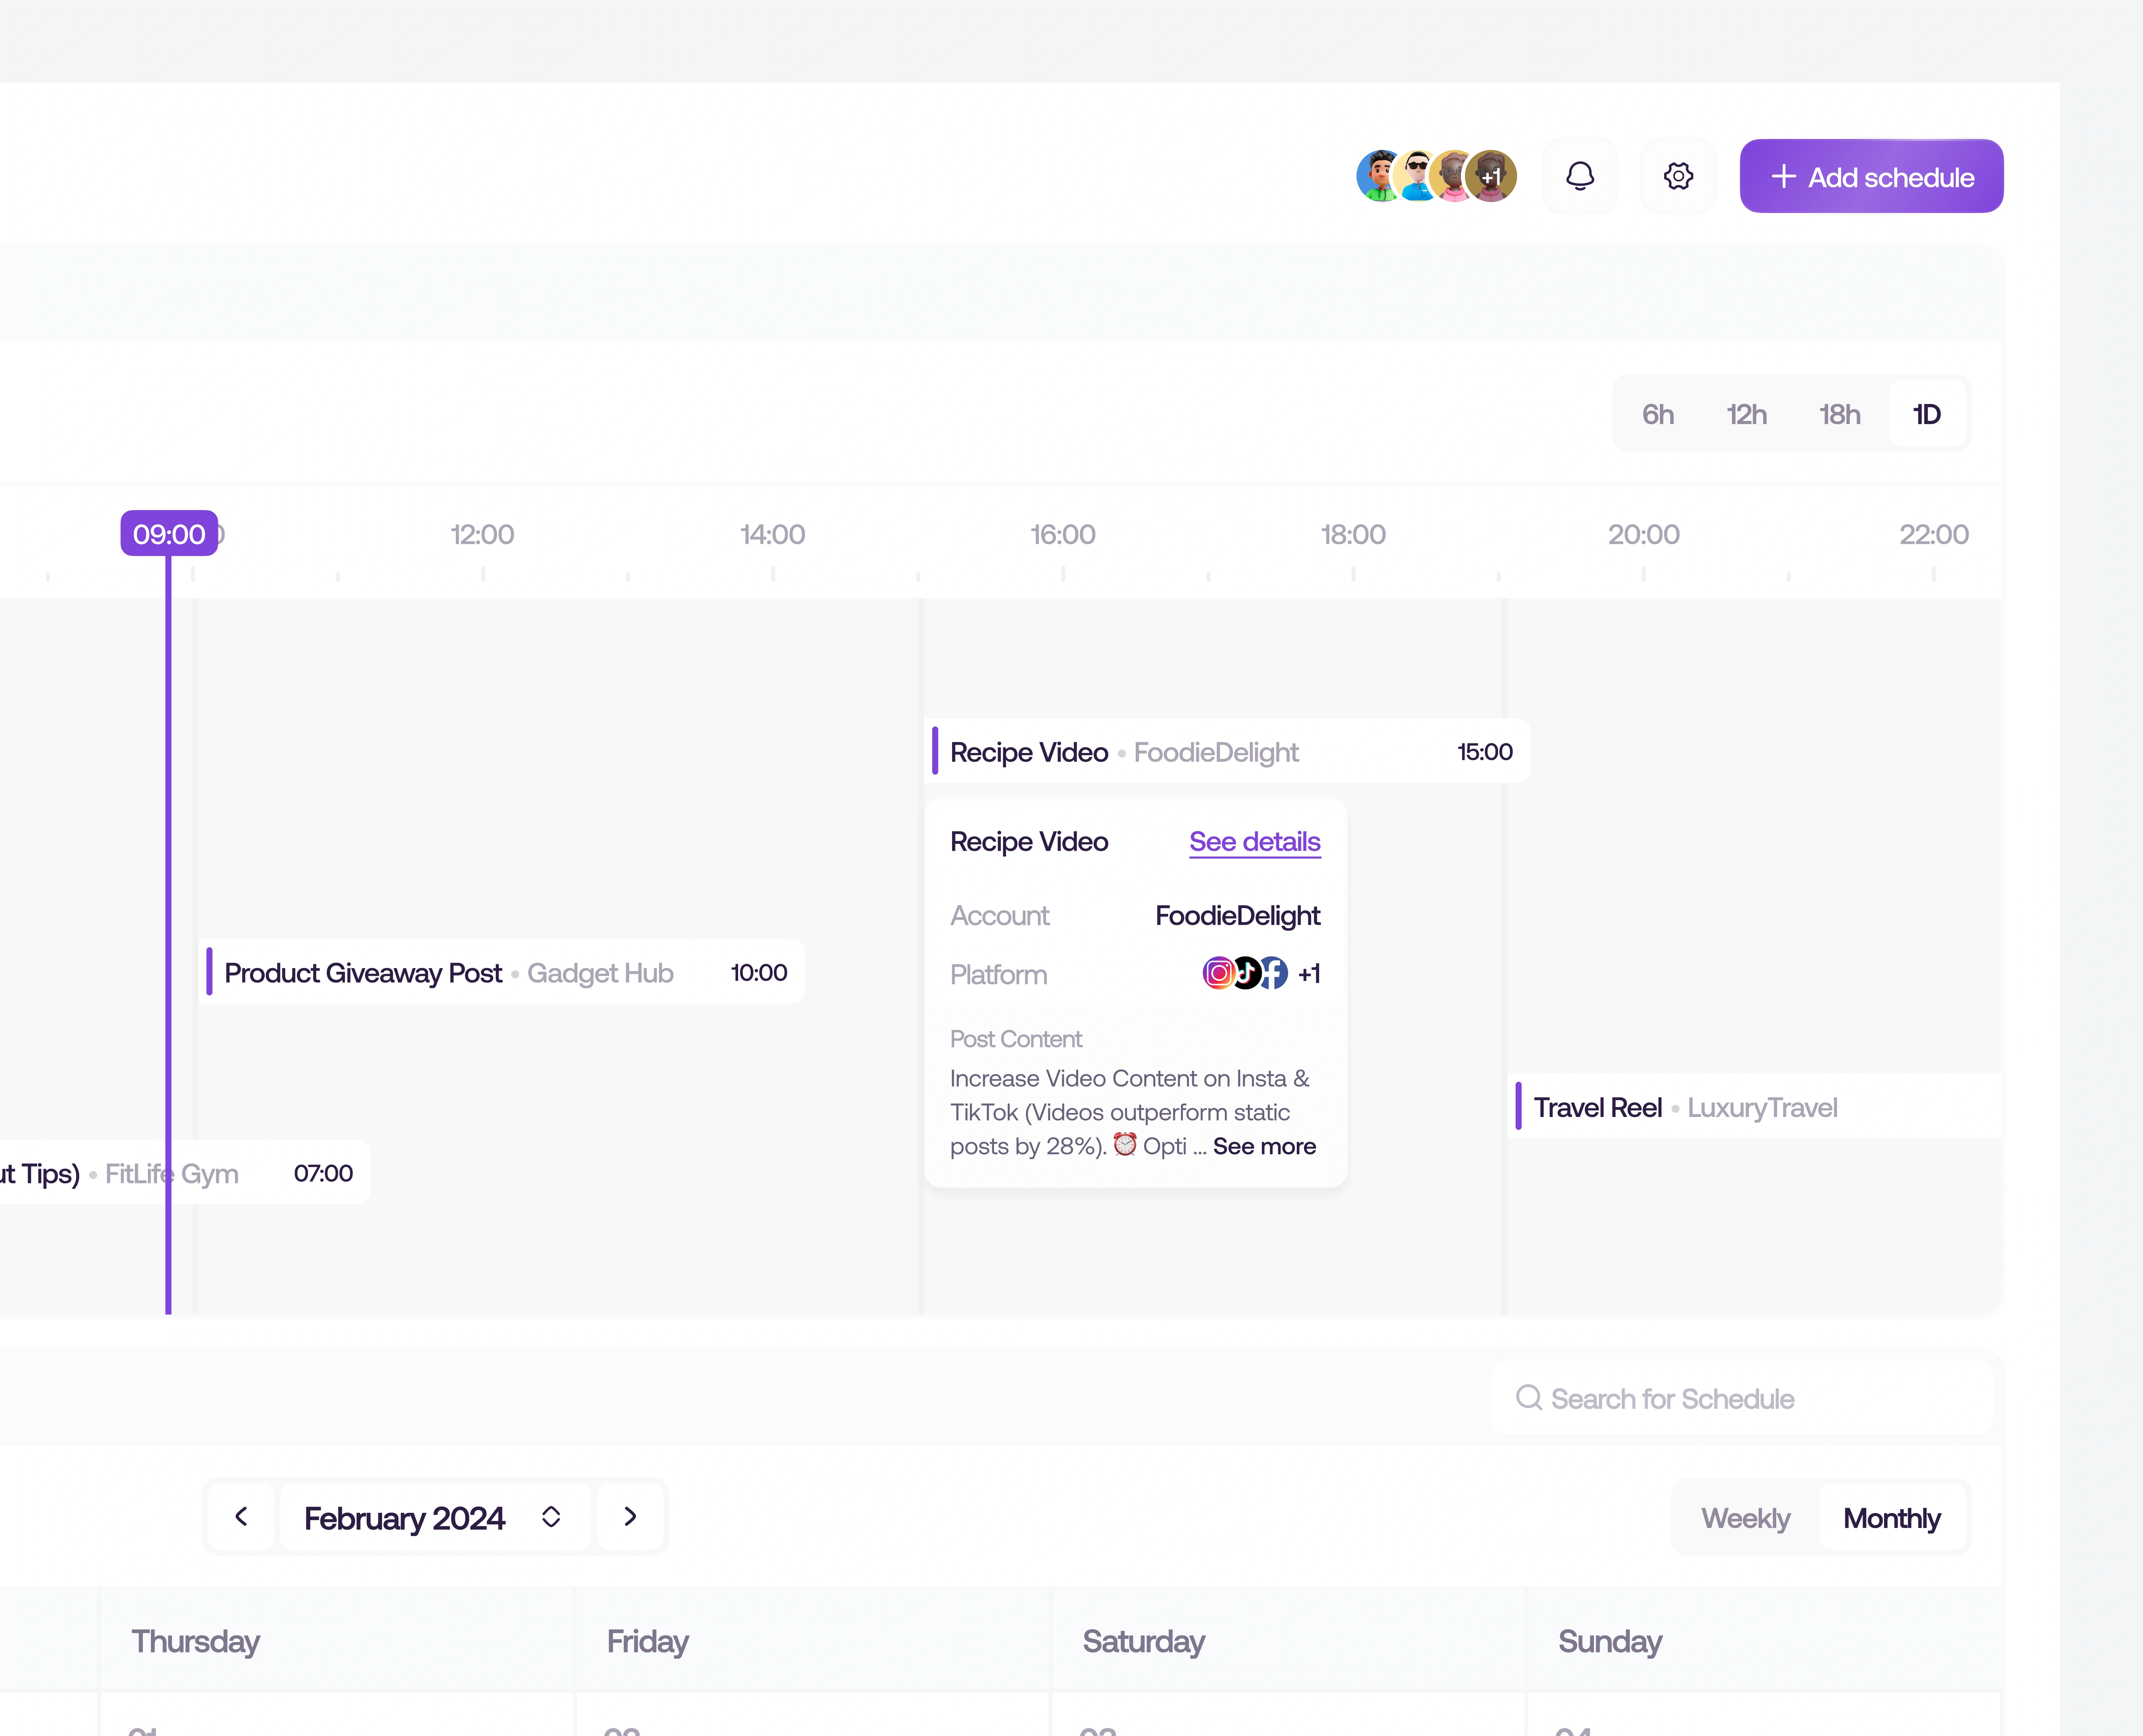
Task: Open the notifications bell
Action: [x=1580, y=176]
